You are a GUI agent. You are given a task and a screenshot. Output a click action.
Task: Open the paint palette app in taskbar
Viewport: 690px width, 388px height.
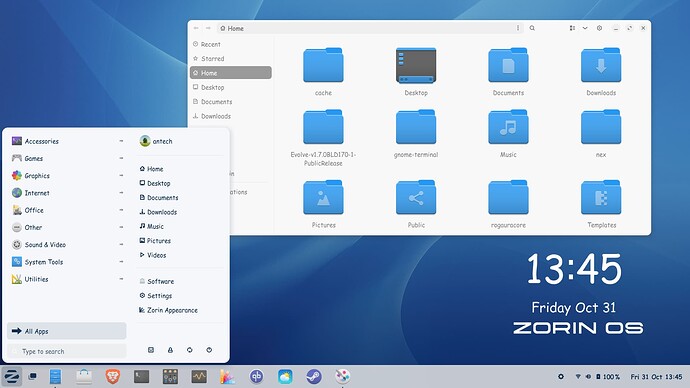click(x=342, y=377)
